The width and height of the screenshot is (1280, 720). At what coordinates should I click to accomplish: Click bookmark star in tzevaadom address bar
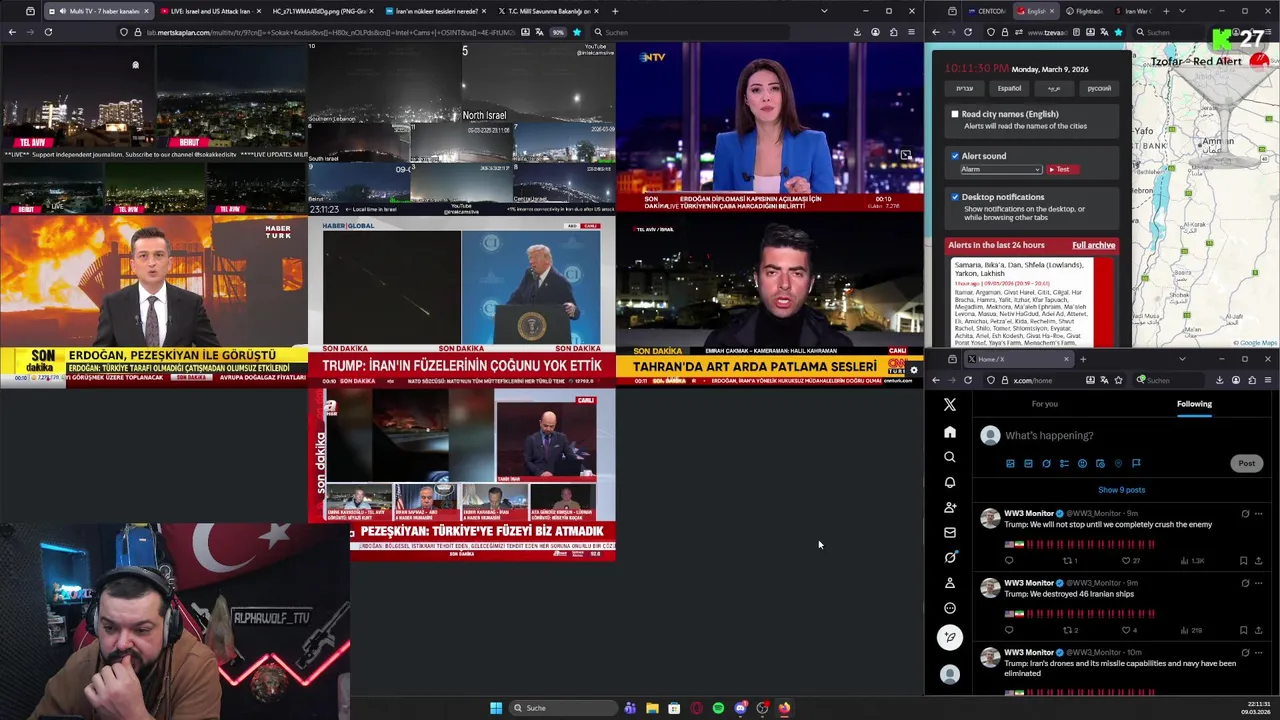[1118, 32]
